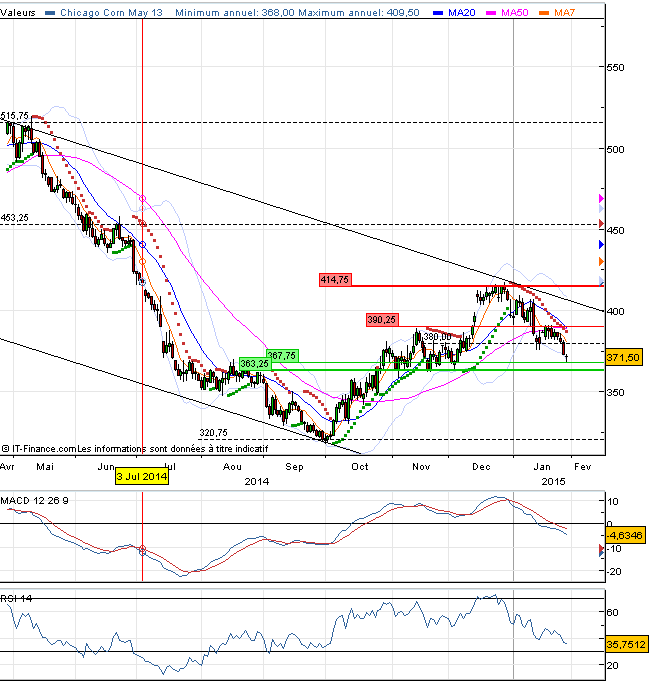Click the blue triangle marker on price axis
This screenshot has width=651, height=681.
tap(601, 245)
